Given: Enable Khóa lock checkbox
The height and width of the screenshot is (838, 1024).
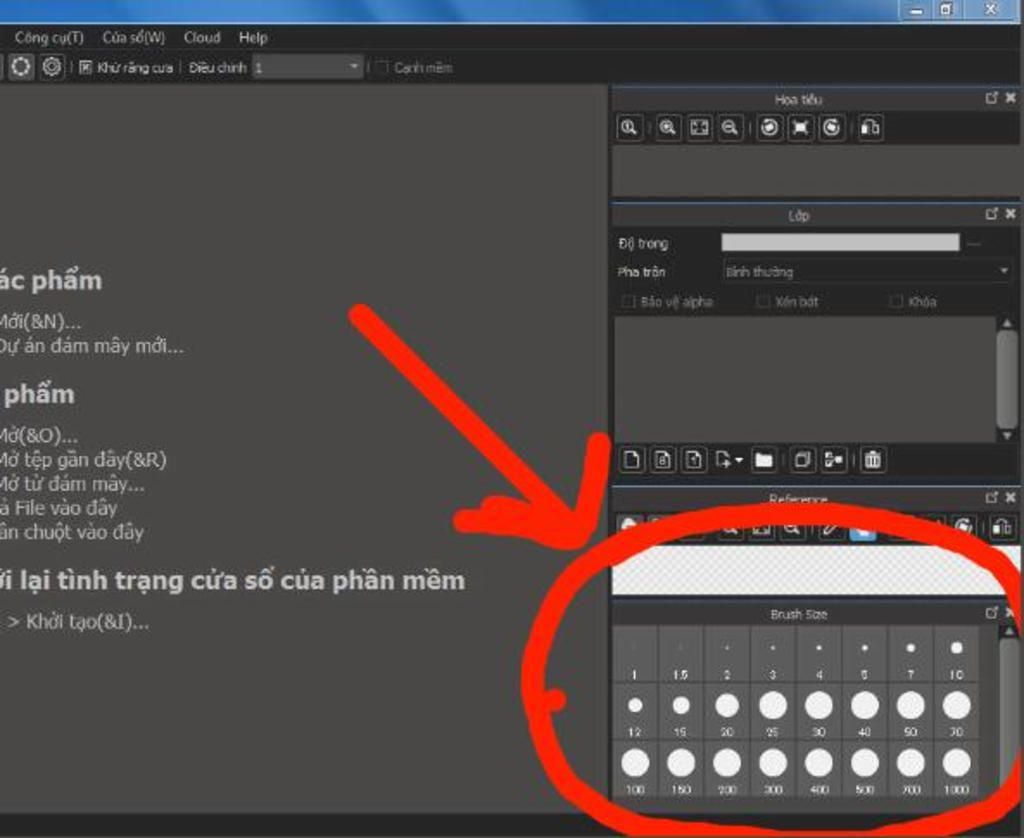Looking at the screenshot, I should (x=896, y=302).
